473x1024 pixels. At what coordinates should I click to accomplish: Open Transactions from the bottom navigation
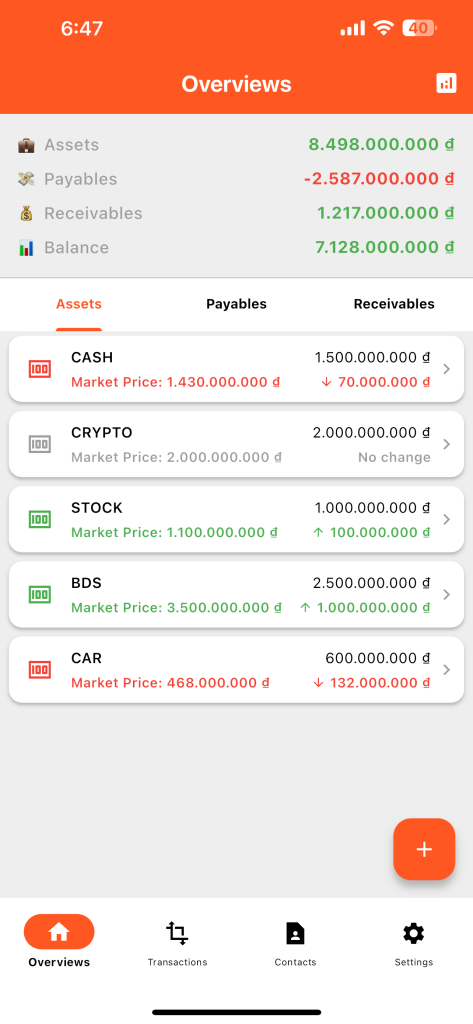tap(177, 942)
